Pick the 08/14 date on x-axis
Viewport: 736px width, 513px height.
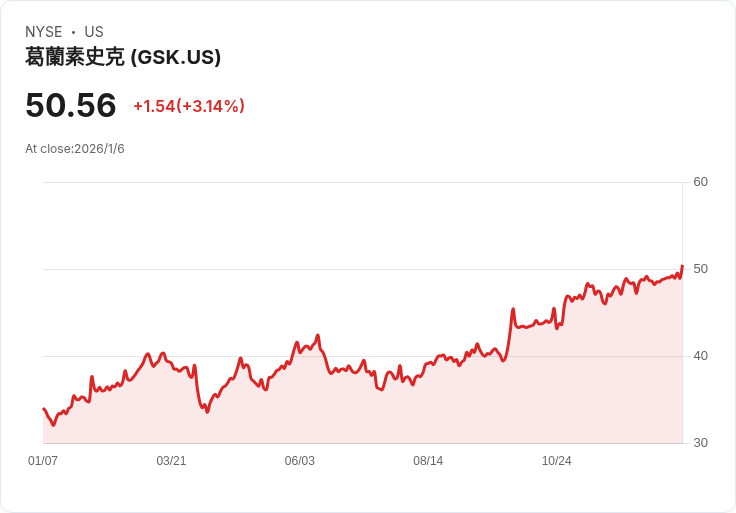[x=428, y=461]
